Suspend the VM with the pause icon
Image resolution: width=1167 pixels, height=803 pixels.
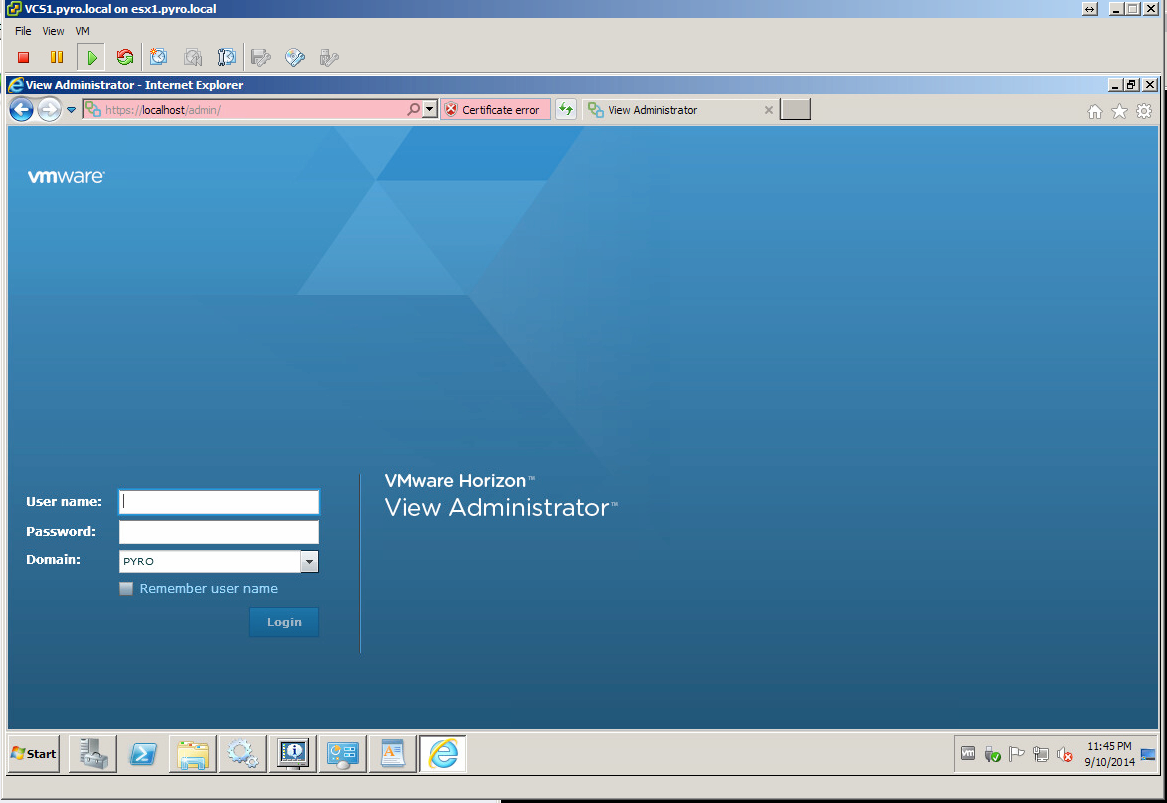(x=57, y=58)
